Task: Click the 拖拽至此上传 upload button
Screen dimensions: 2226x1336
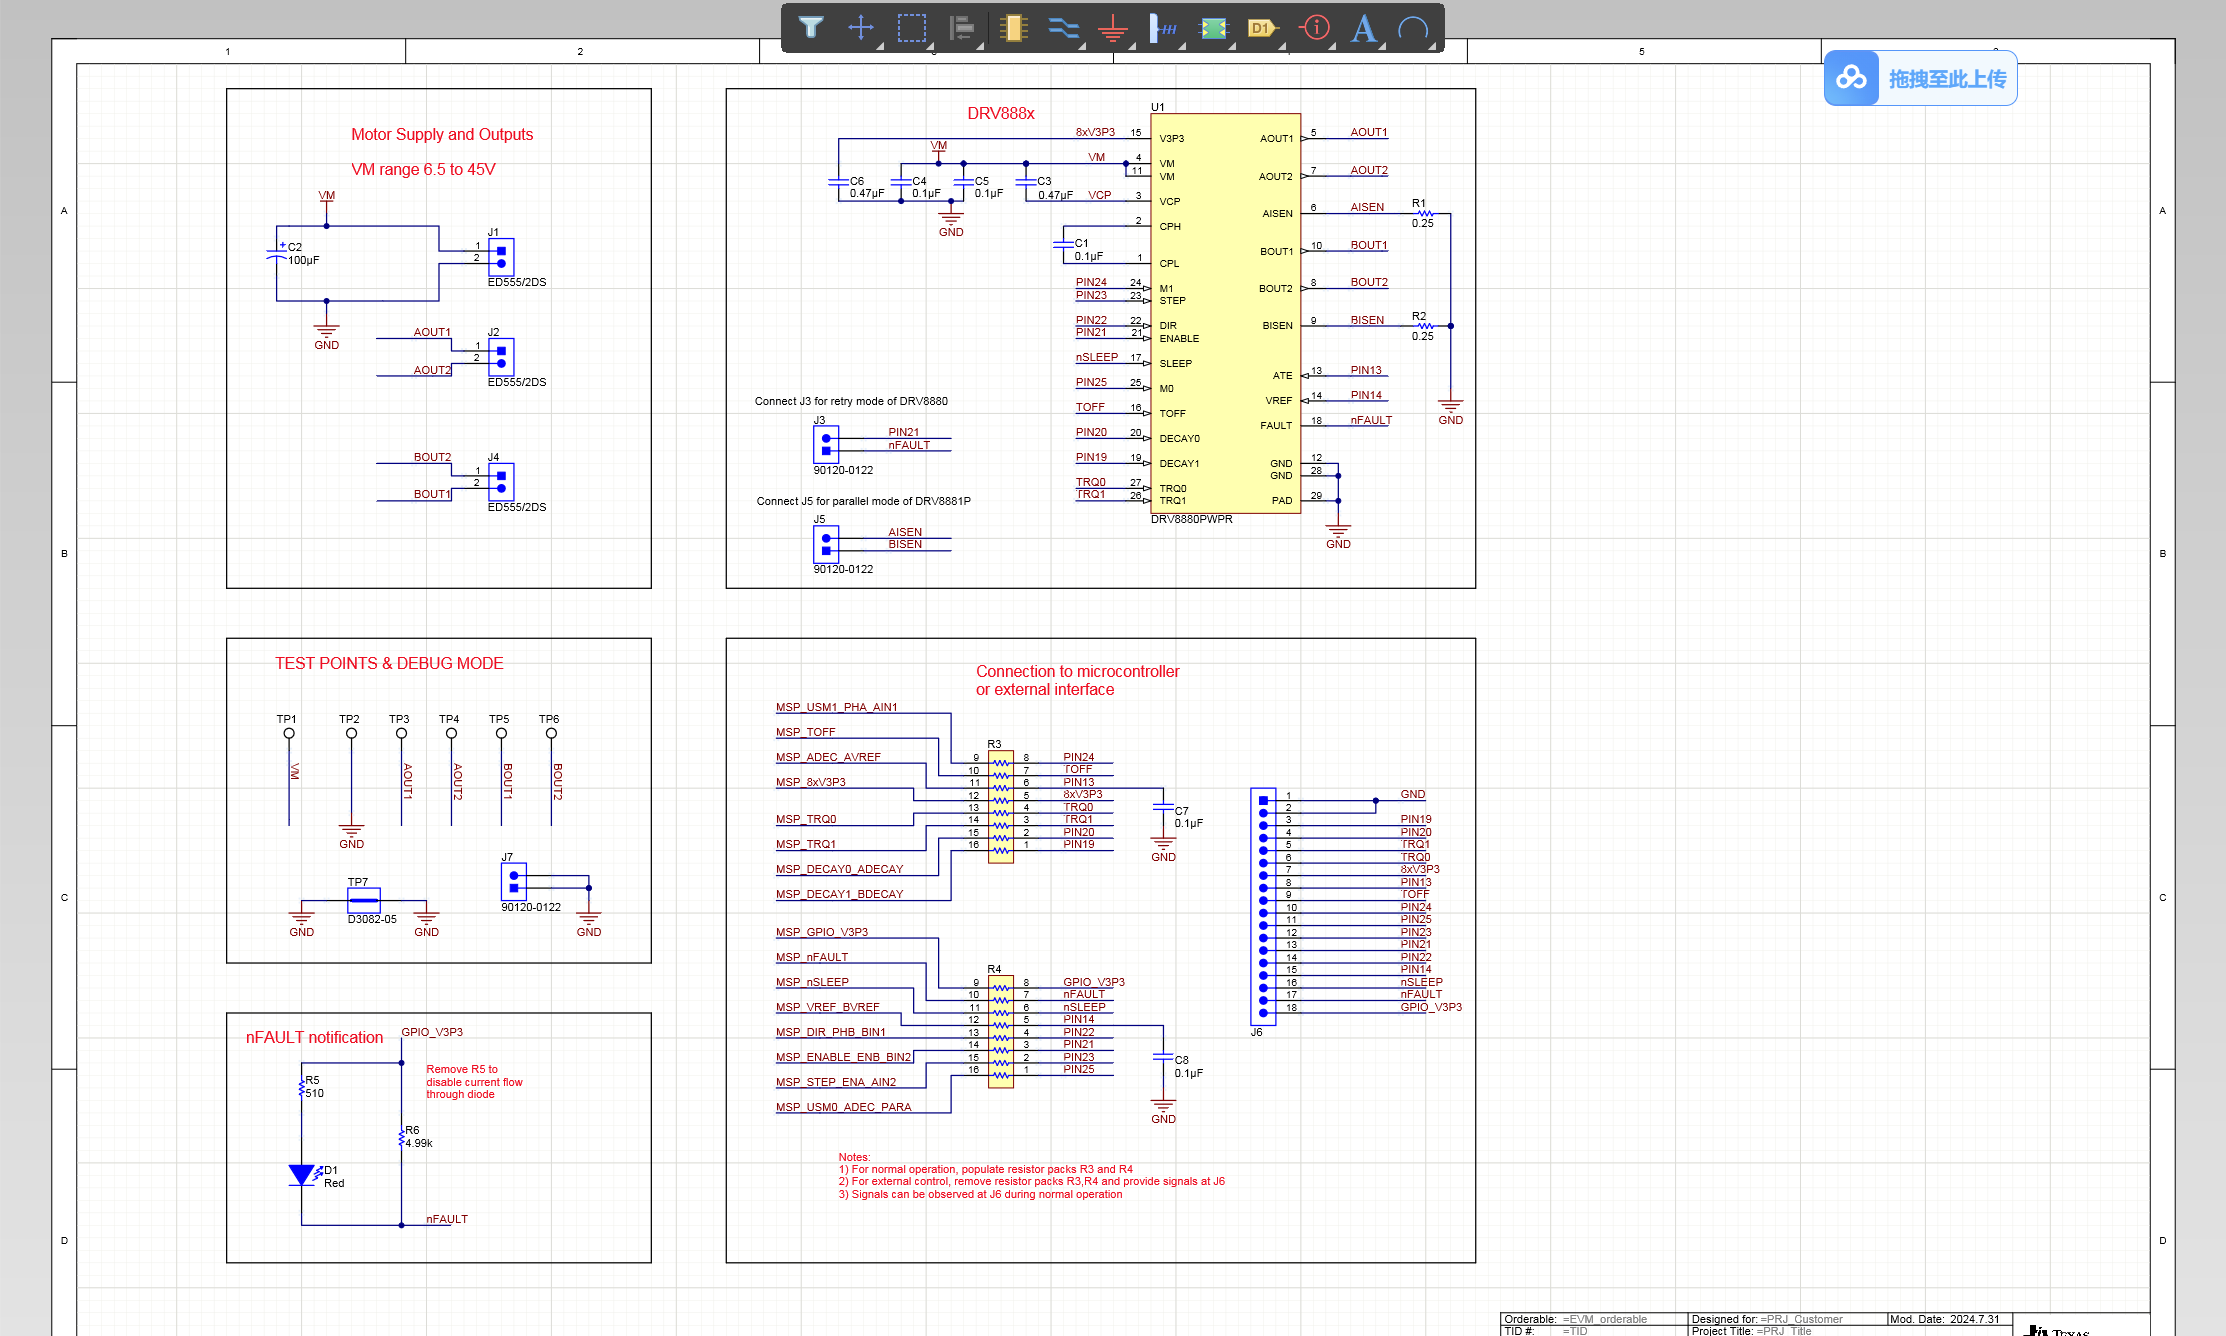Action: coord(1920,78)
